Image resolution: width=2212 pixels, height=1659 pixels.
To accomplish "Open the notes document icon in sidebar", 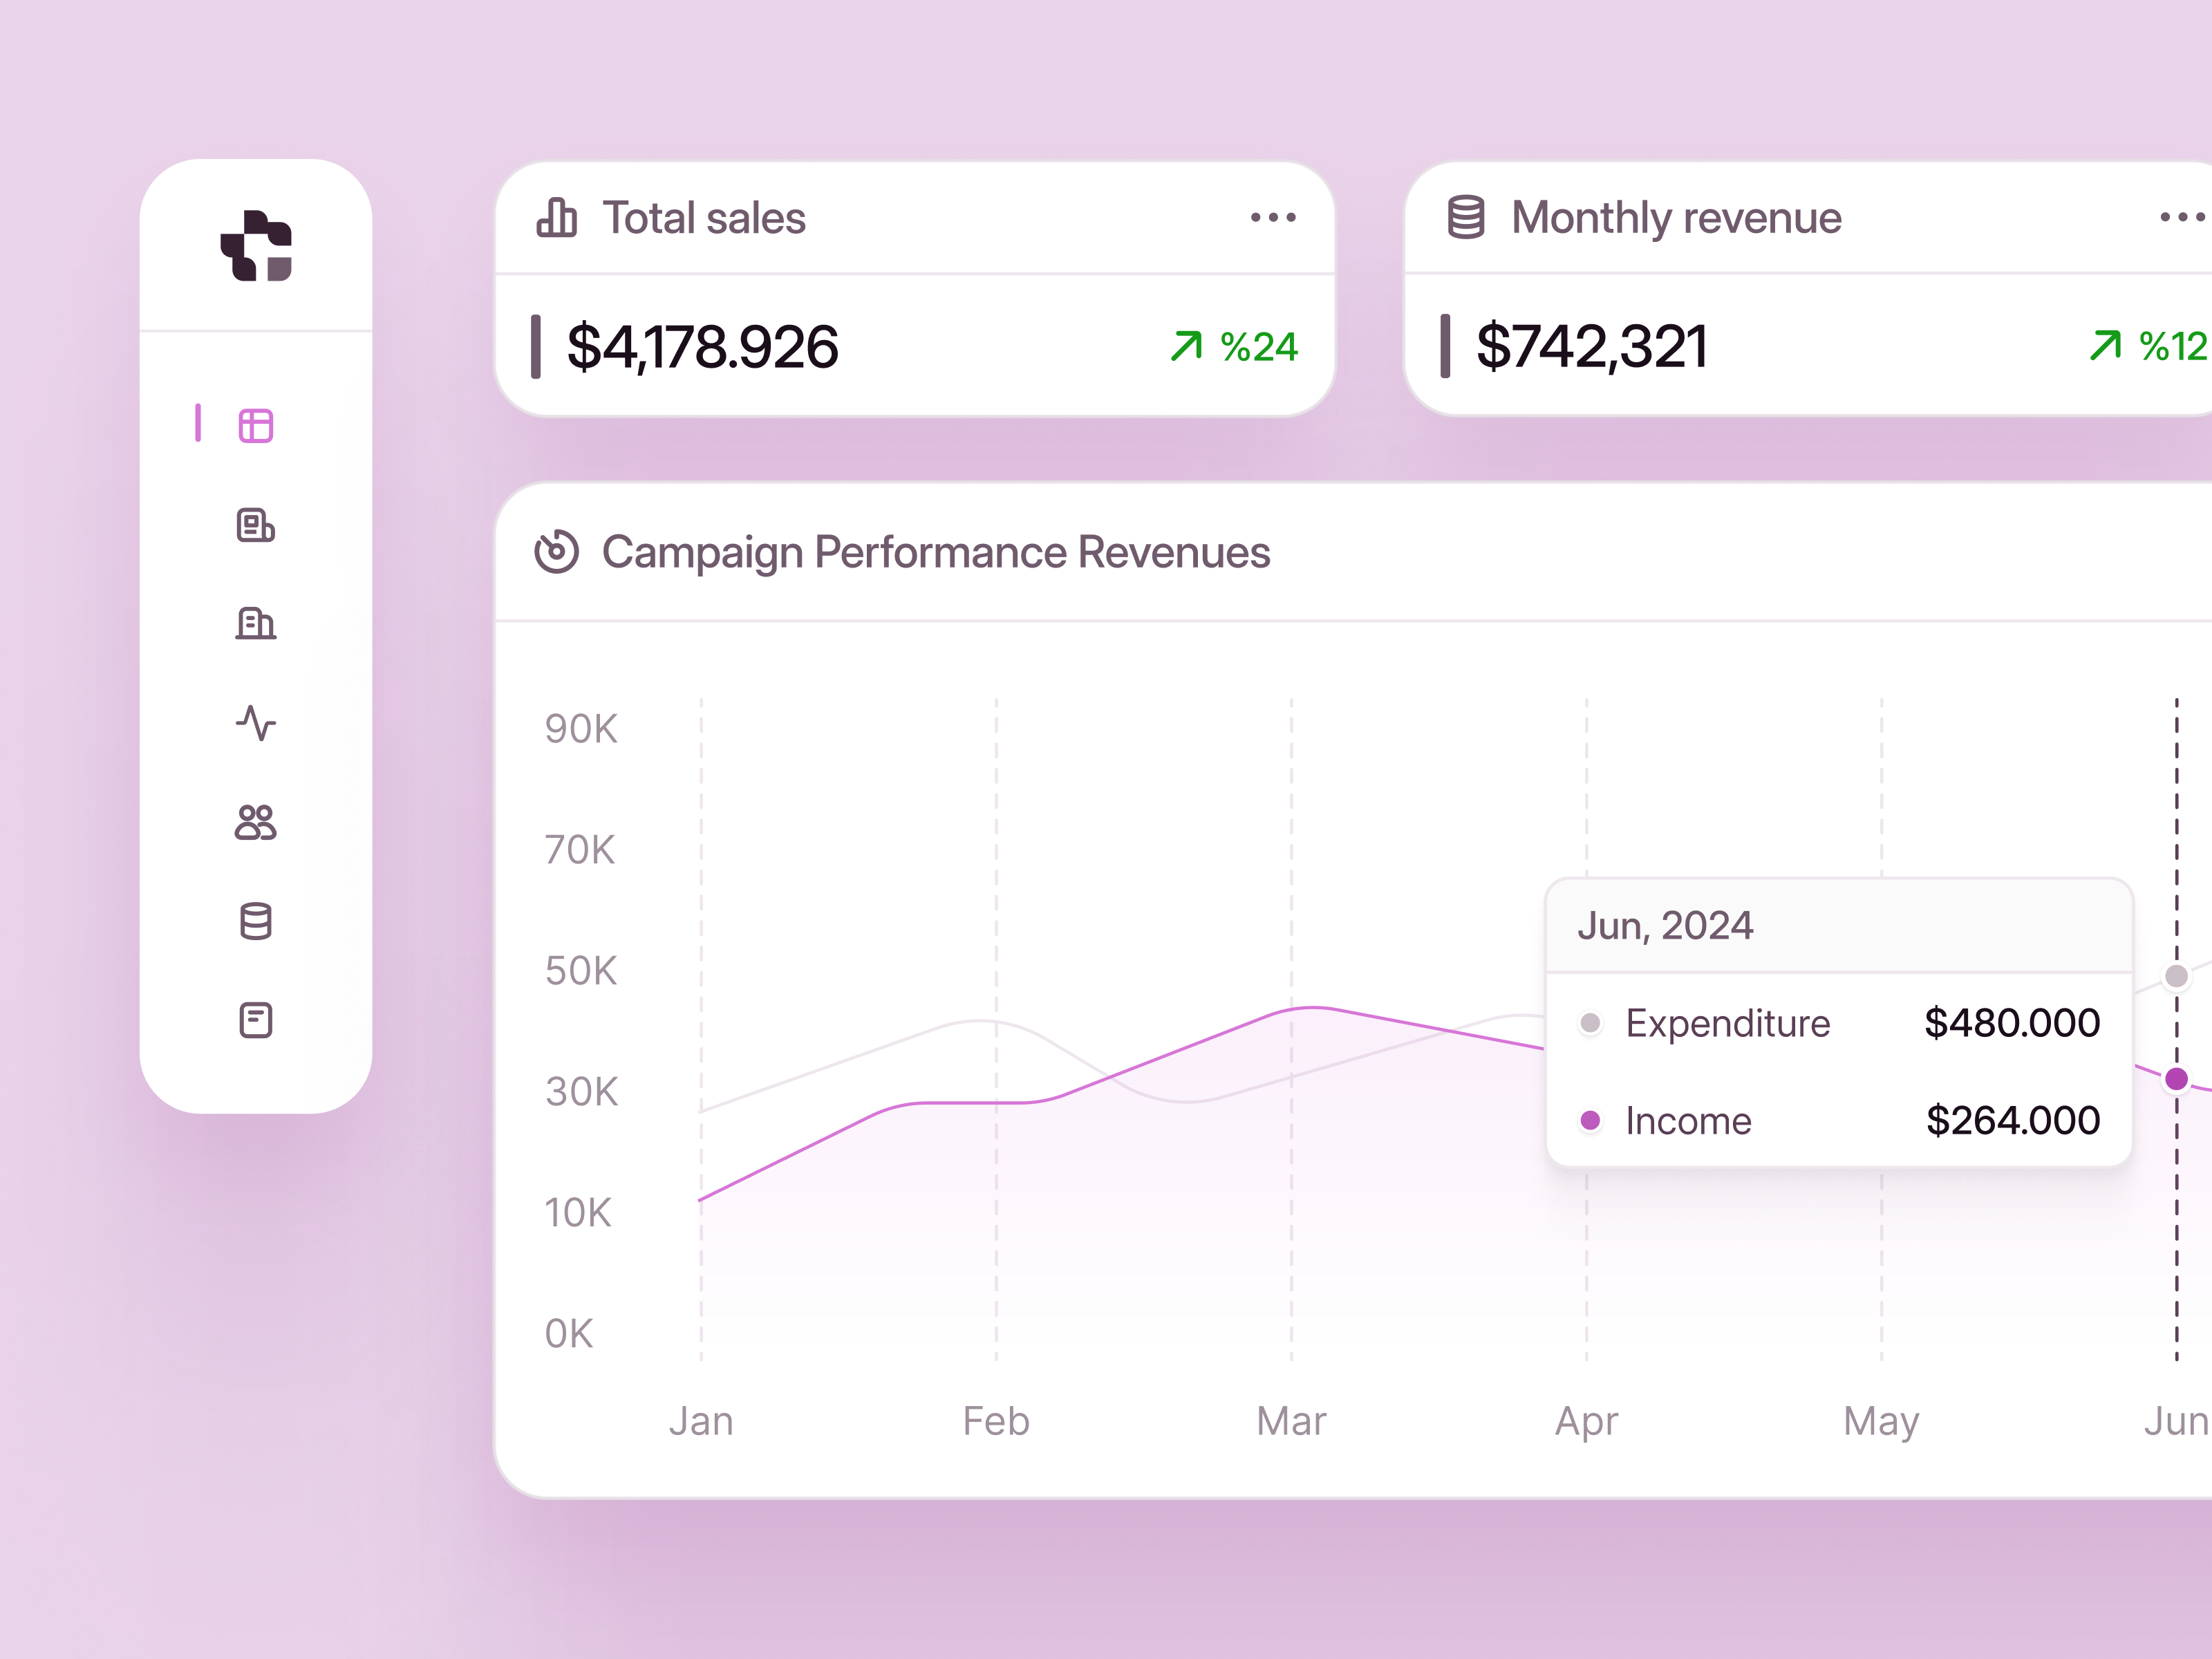I will (x=256, y=1020).
